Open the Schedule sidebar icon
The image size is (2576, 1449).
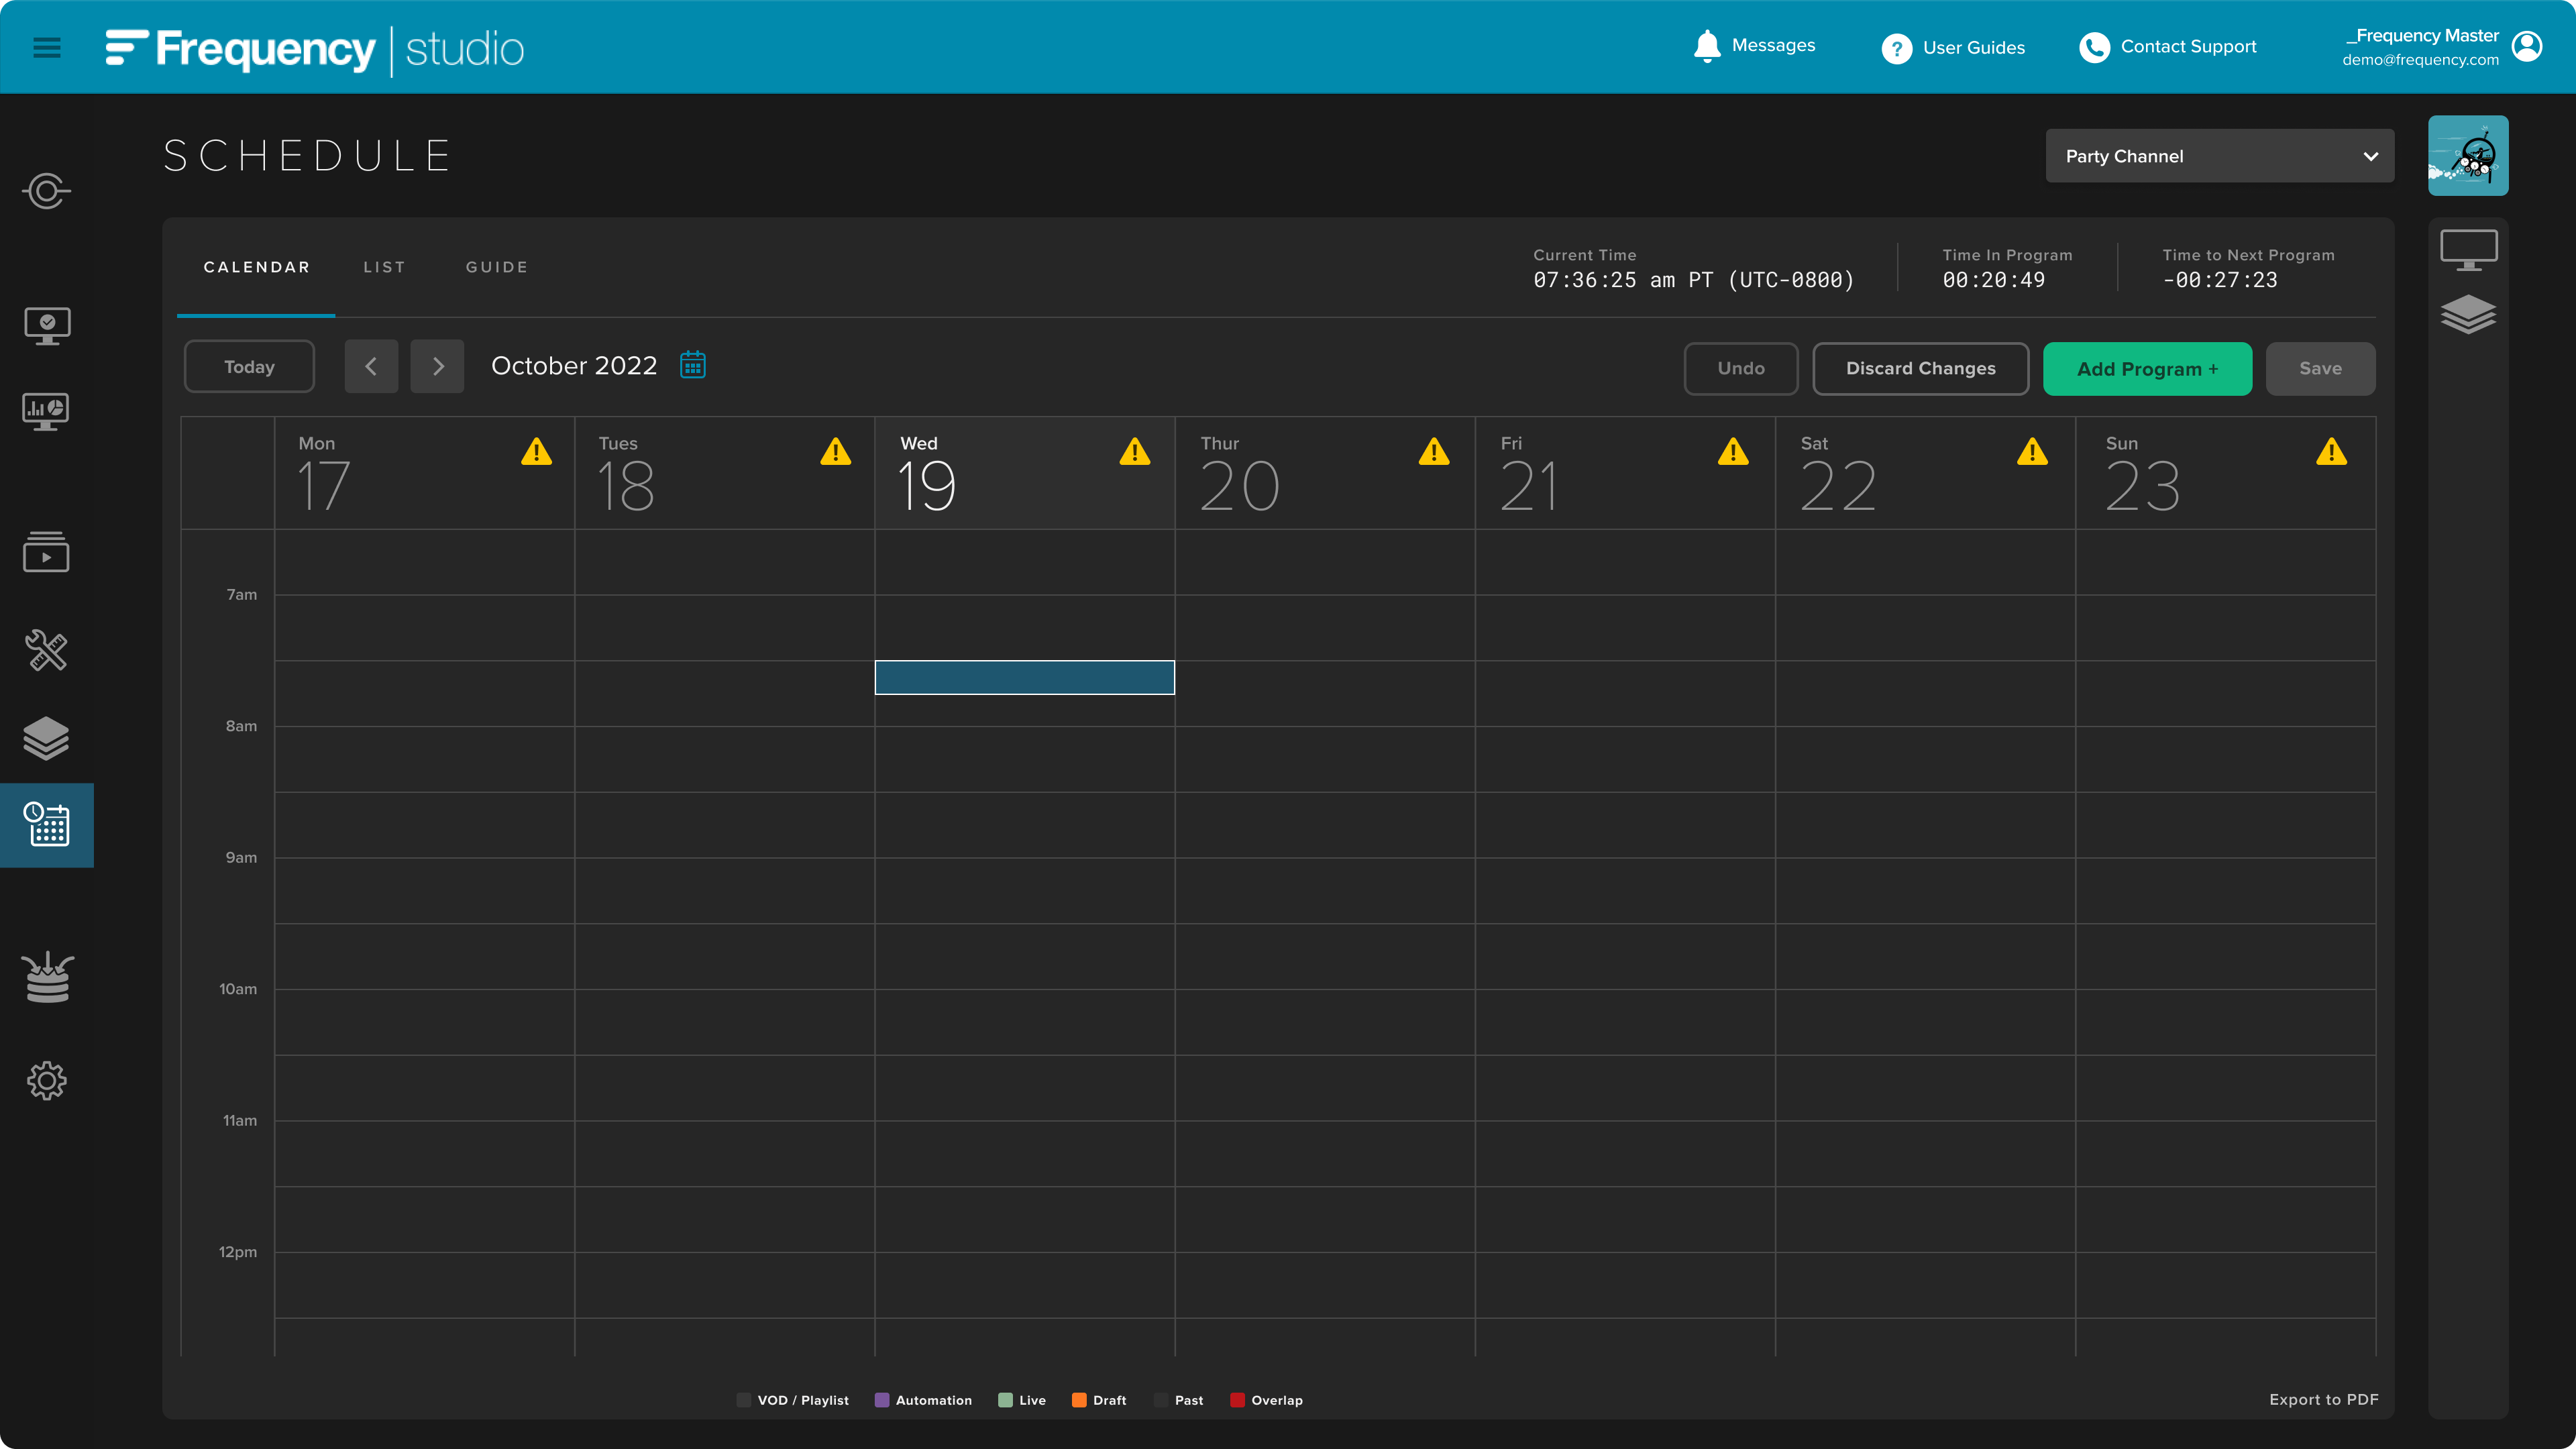46,825
